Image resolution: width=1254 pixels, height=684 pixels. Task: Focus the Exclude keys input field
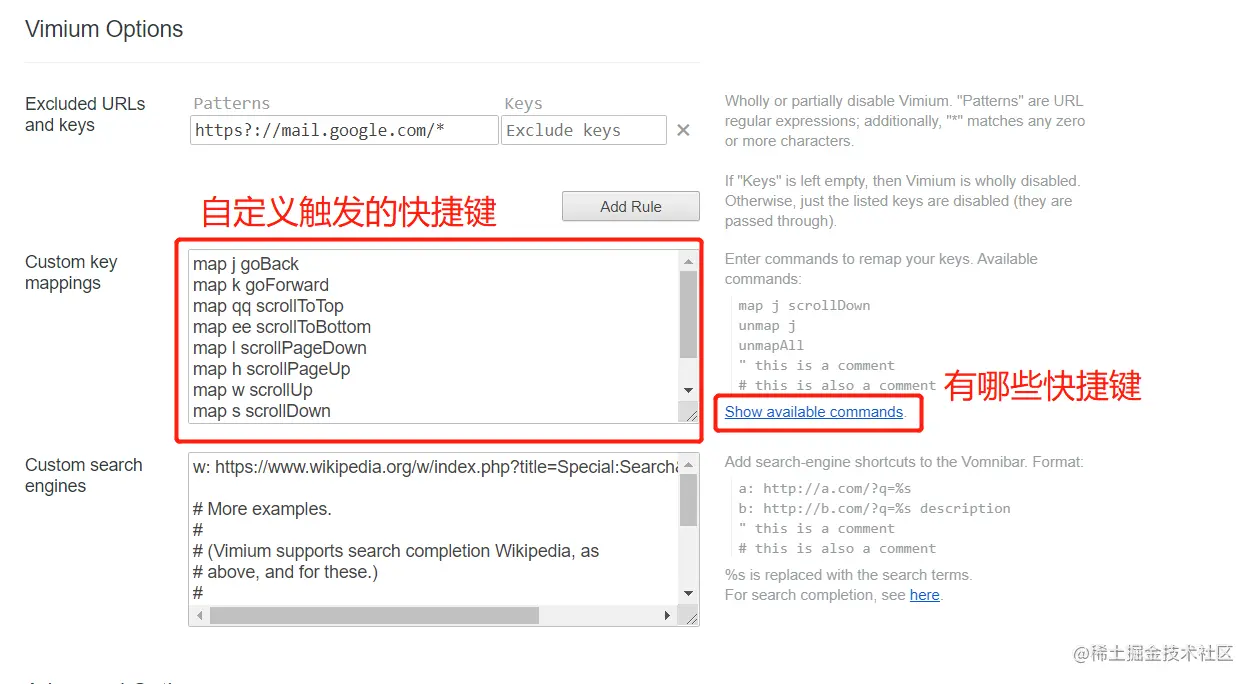(x=583, y=130)
